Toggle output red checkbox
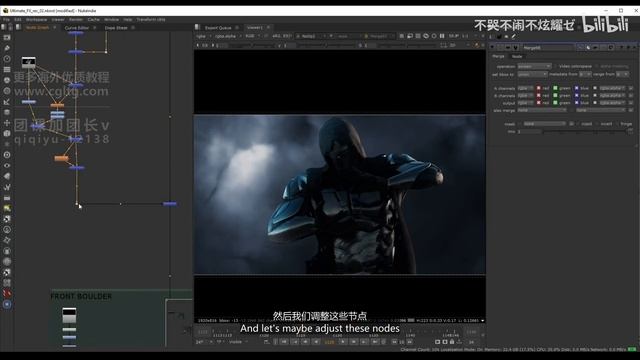 (x=538, y=103)
